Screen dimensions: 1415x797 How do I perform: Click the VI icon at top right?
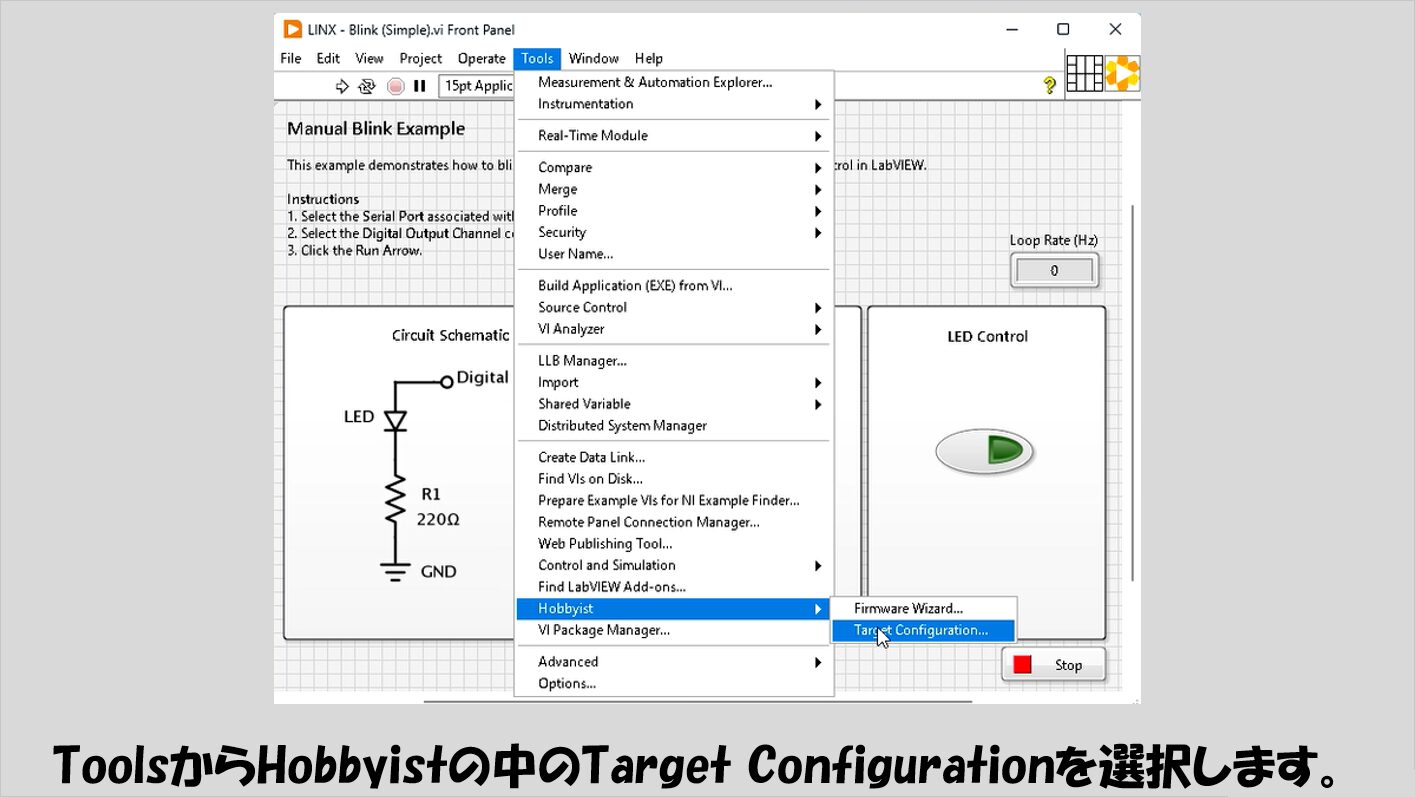(x=1122, y=73)
